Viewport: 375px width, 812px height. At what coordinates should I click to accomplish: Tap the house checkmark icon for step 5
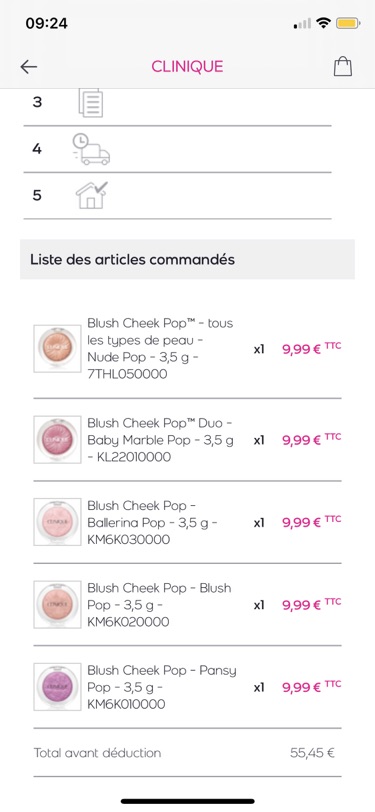pyautogui.click(x=92, y=195)
